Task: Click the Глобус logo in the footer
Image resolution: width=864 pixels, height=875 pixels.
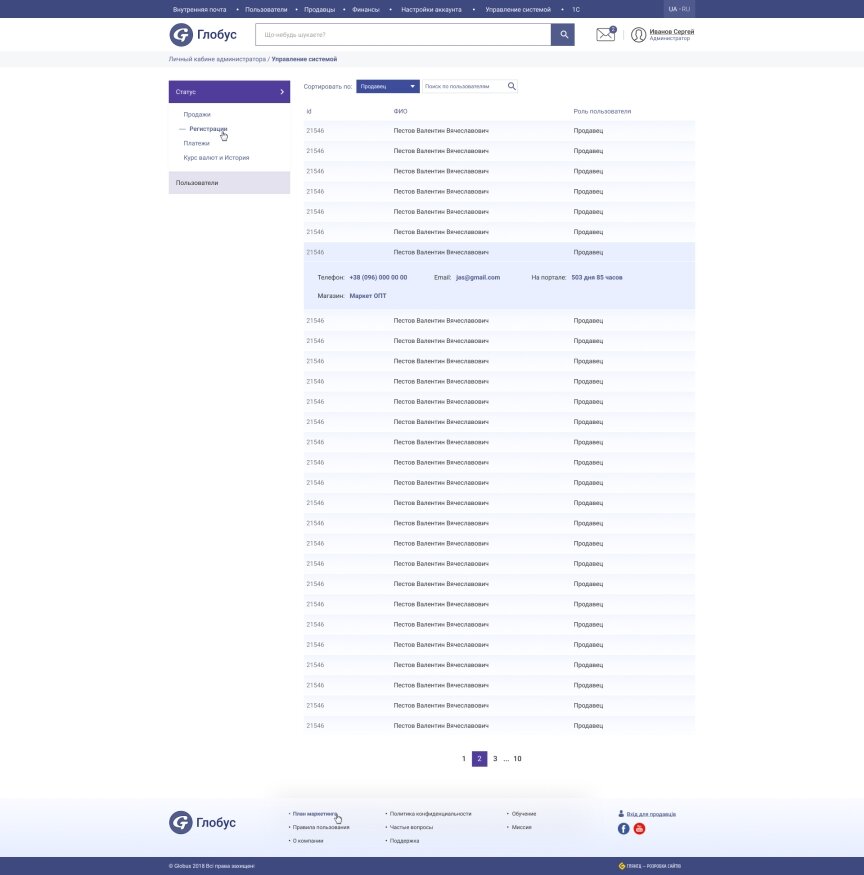Action: pyautogui.click(x=203, y=823)
